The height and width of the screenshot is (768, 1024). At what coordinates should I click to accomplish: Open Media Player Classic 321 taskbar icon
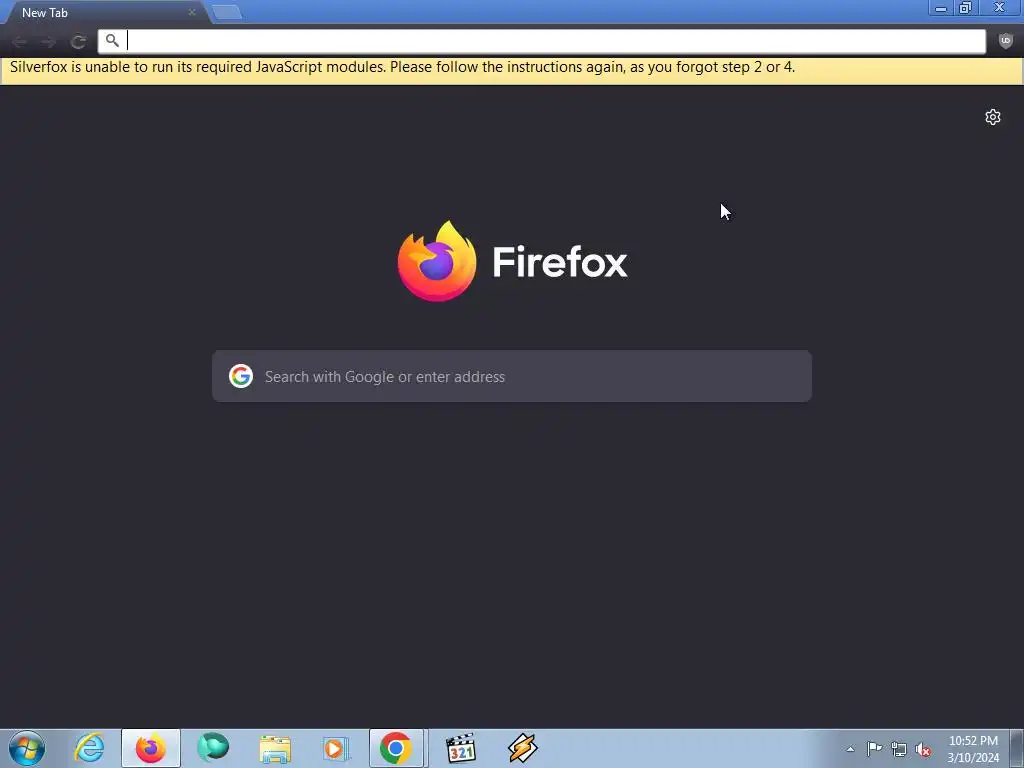pos(460,748)
